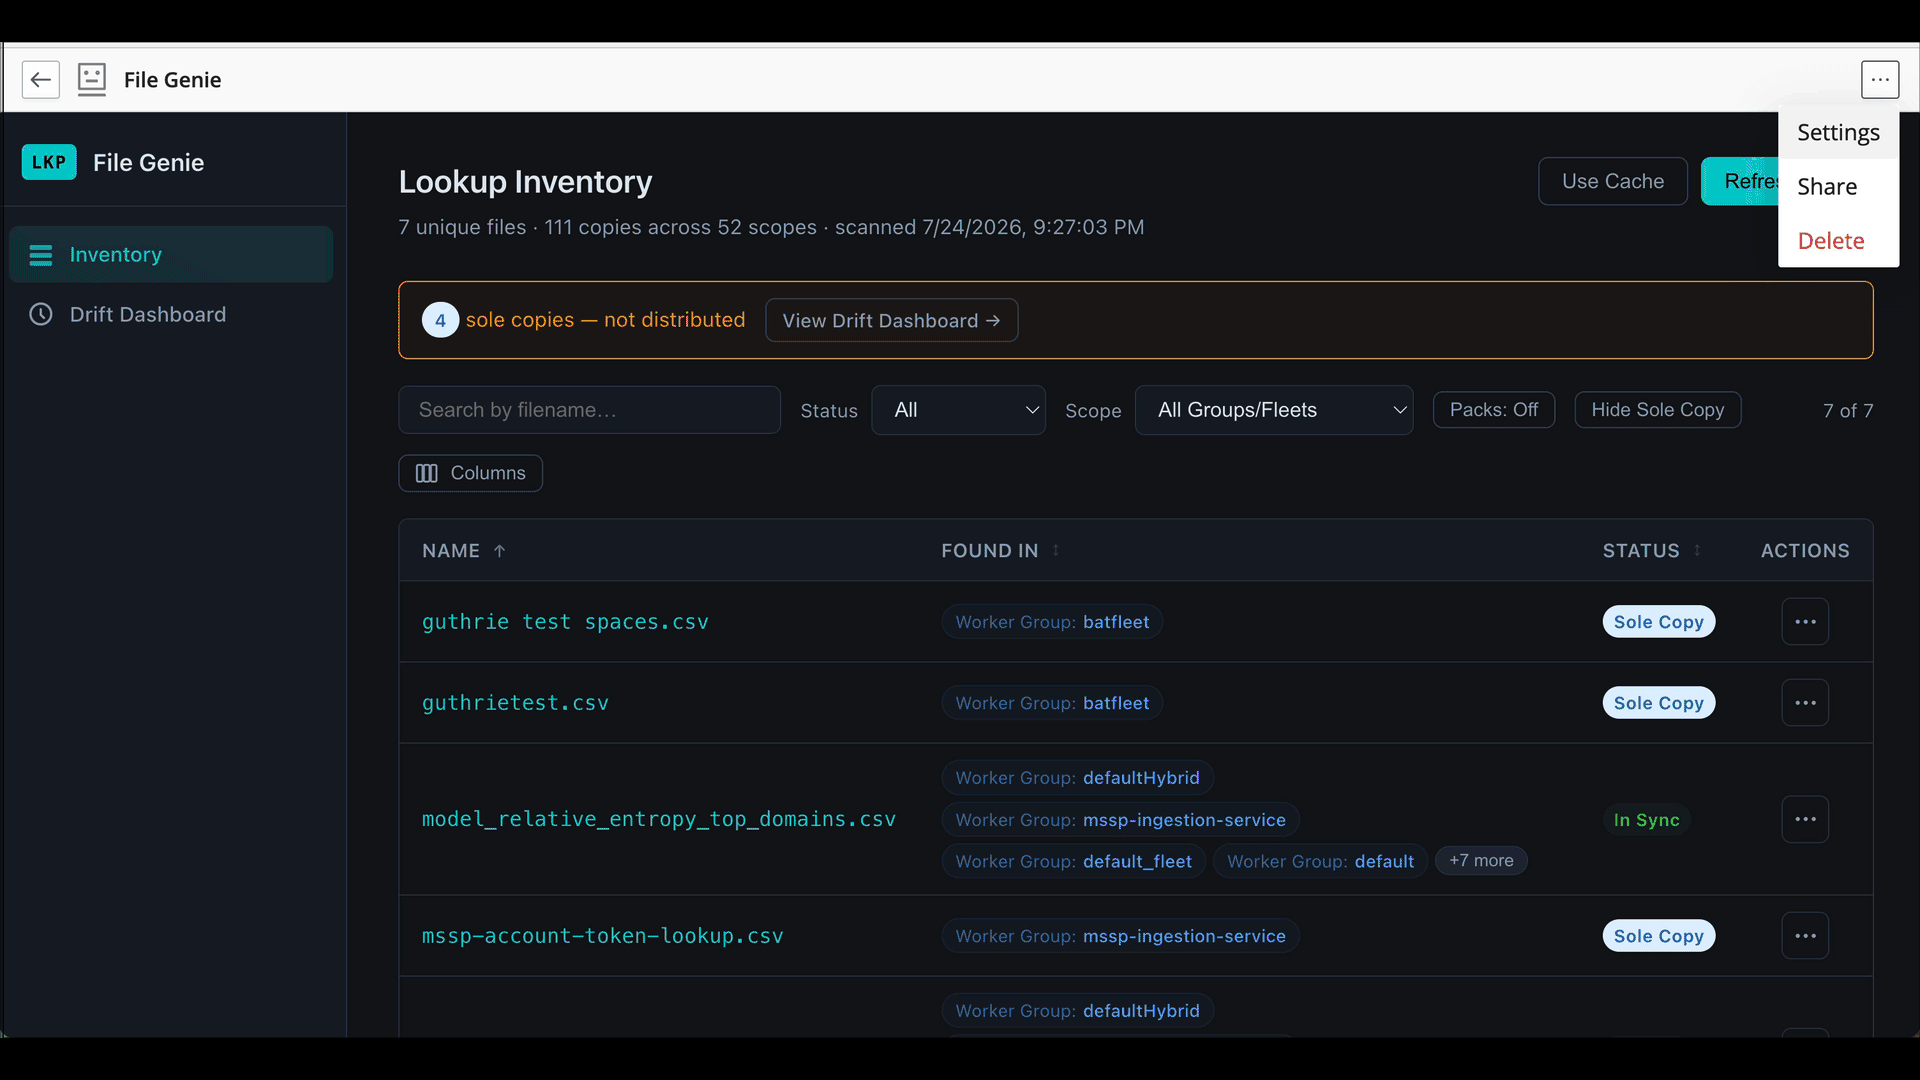Click the STATUS column header

click(x=1641, y=551)
